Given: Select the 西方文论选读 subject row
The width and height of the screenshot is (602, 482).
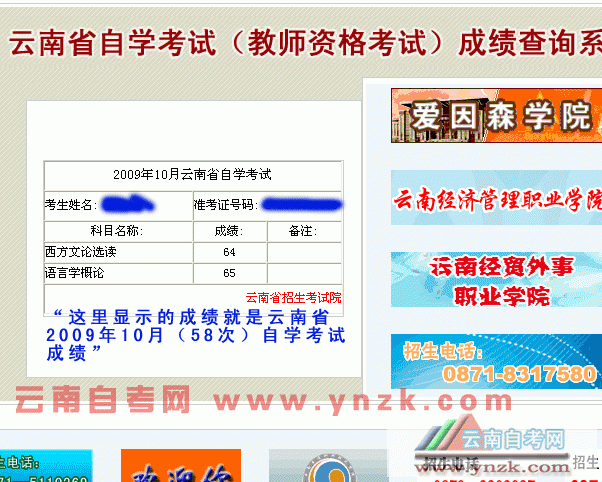Looking at the screenshot, I should [x=80, y=251].
